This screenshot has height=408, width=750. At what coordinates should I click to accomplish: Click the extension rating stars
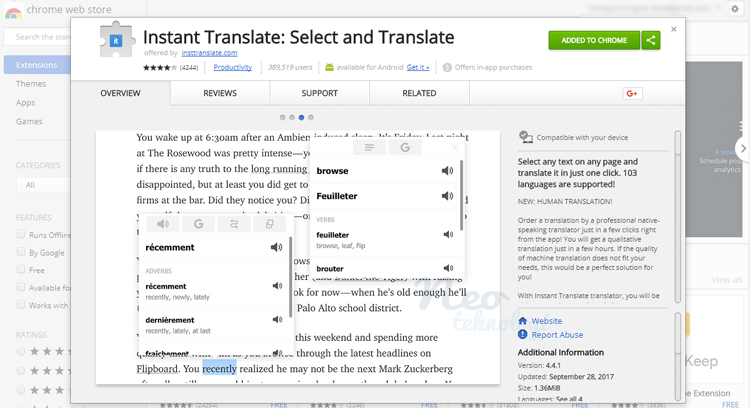(160, 67)
